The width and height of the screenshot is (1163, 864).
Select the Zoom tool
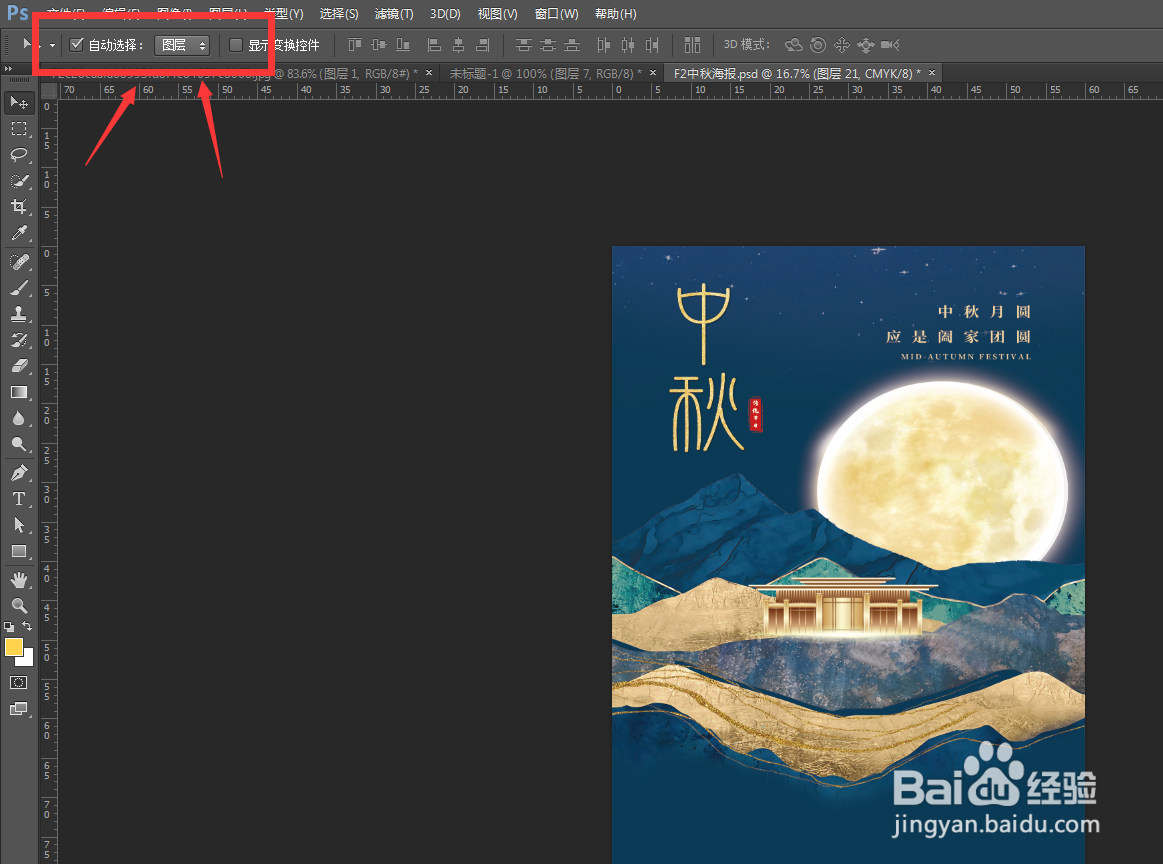point(19,605)
